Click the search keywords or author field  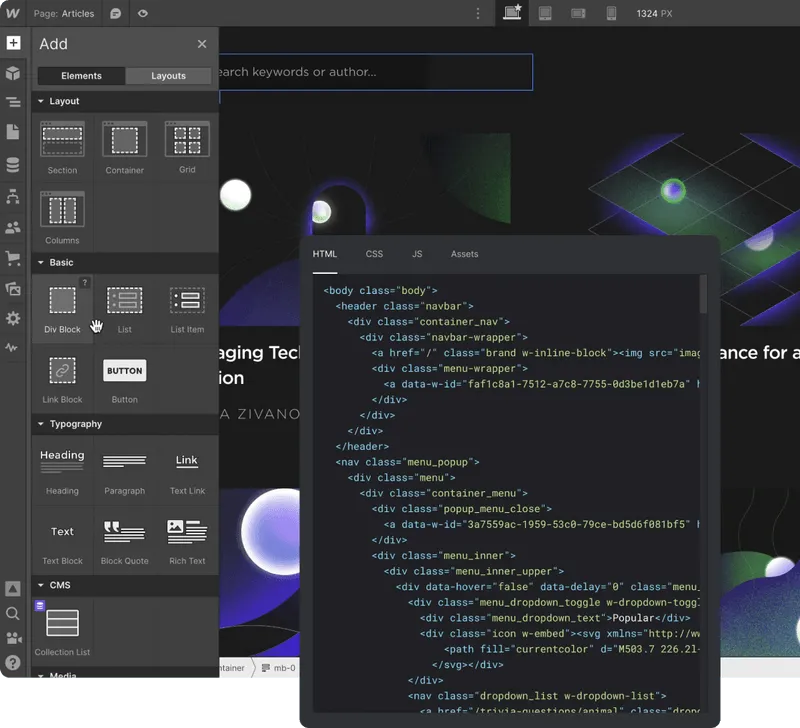pyautogui.click(x=376, y=72)
